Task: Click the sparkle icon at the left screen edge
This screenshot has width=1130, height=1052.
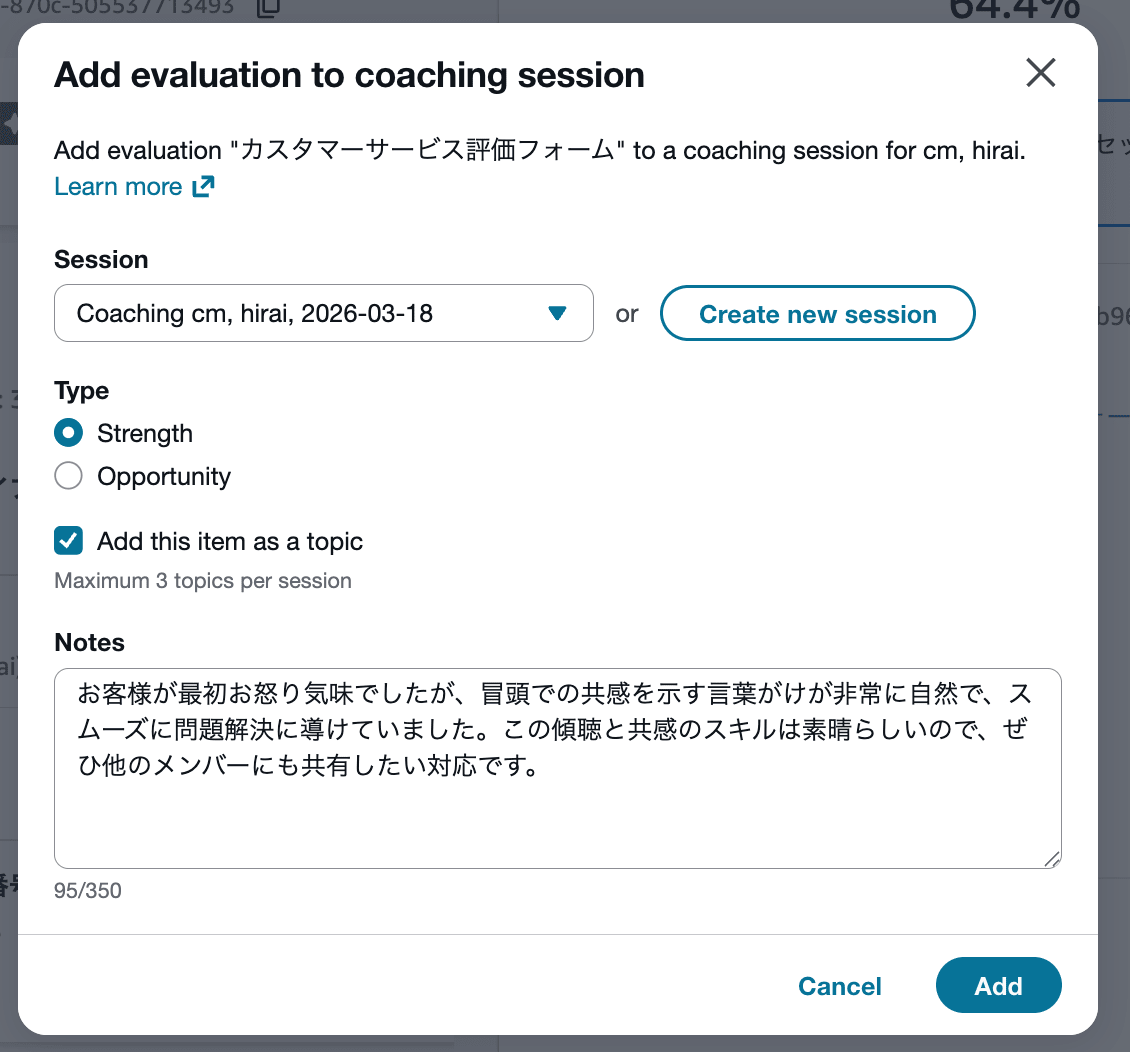Action: tap(9, 124)
